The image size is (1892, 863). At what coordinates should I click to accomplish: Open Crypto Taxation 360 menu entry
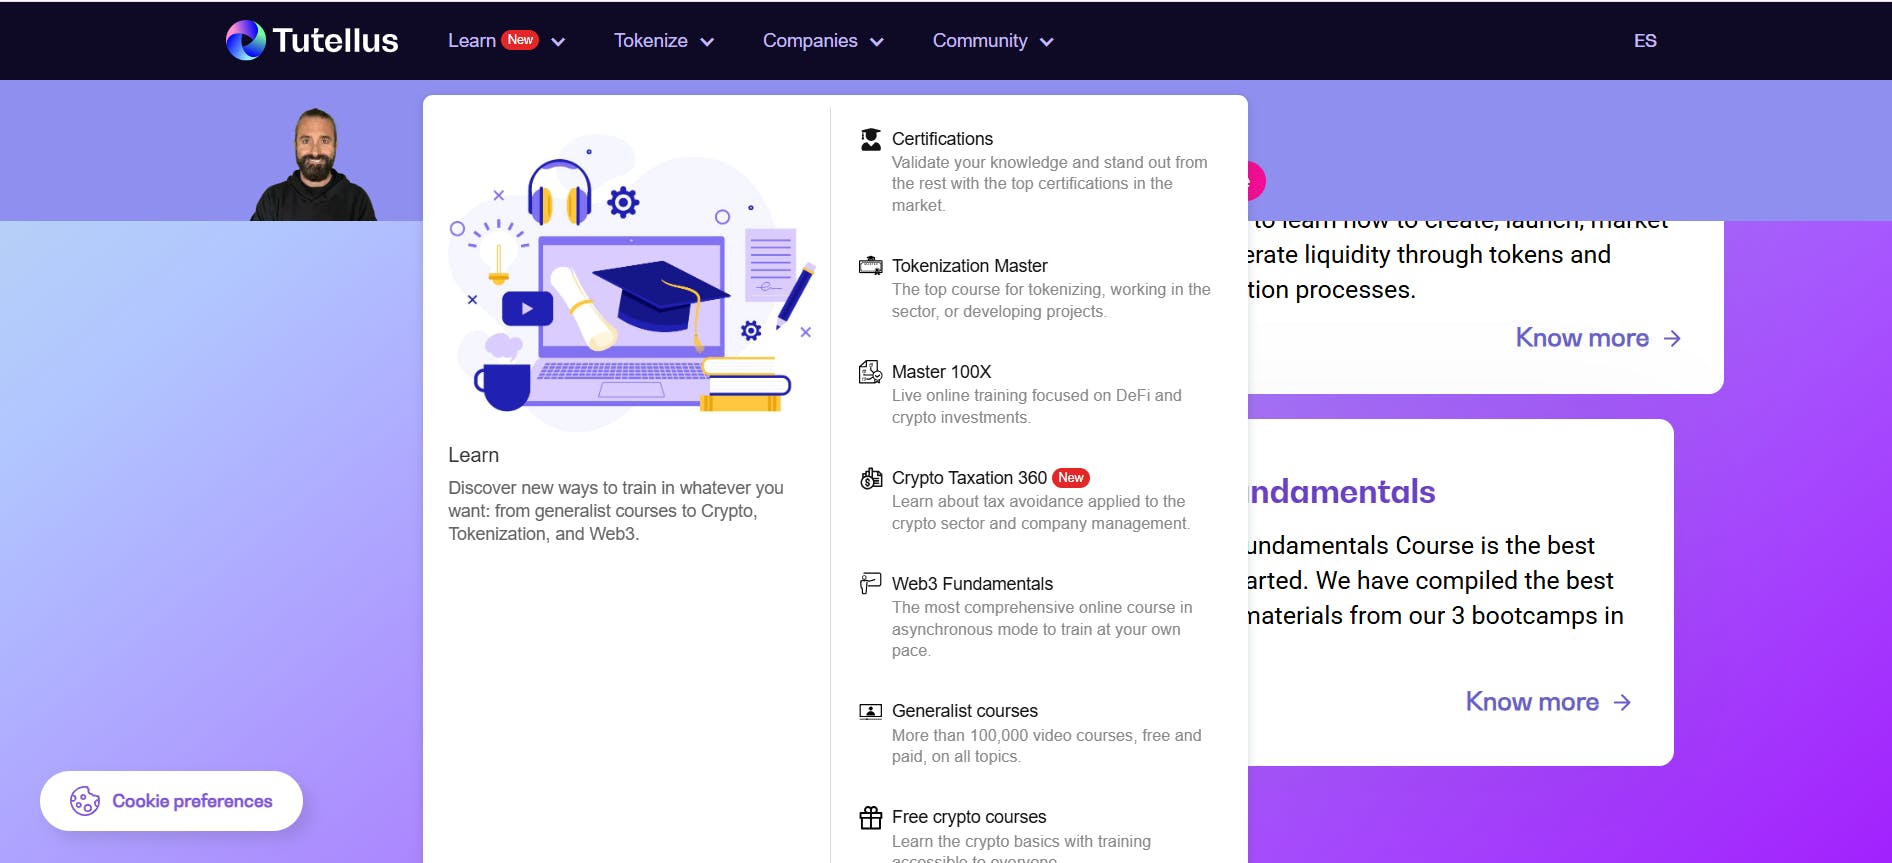click(969, 478)
